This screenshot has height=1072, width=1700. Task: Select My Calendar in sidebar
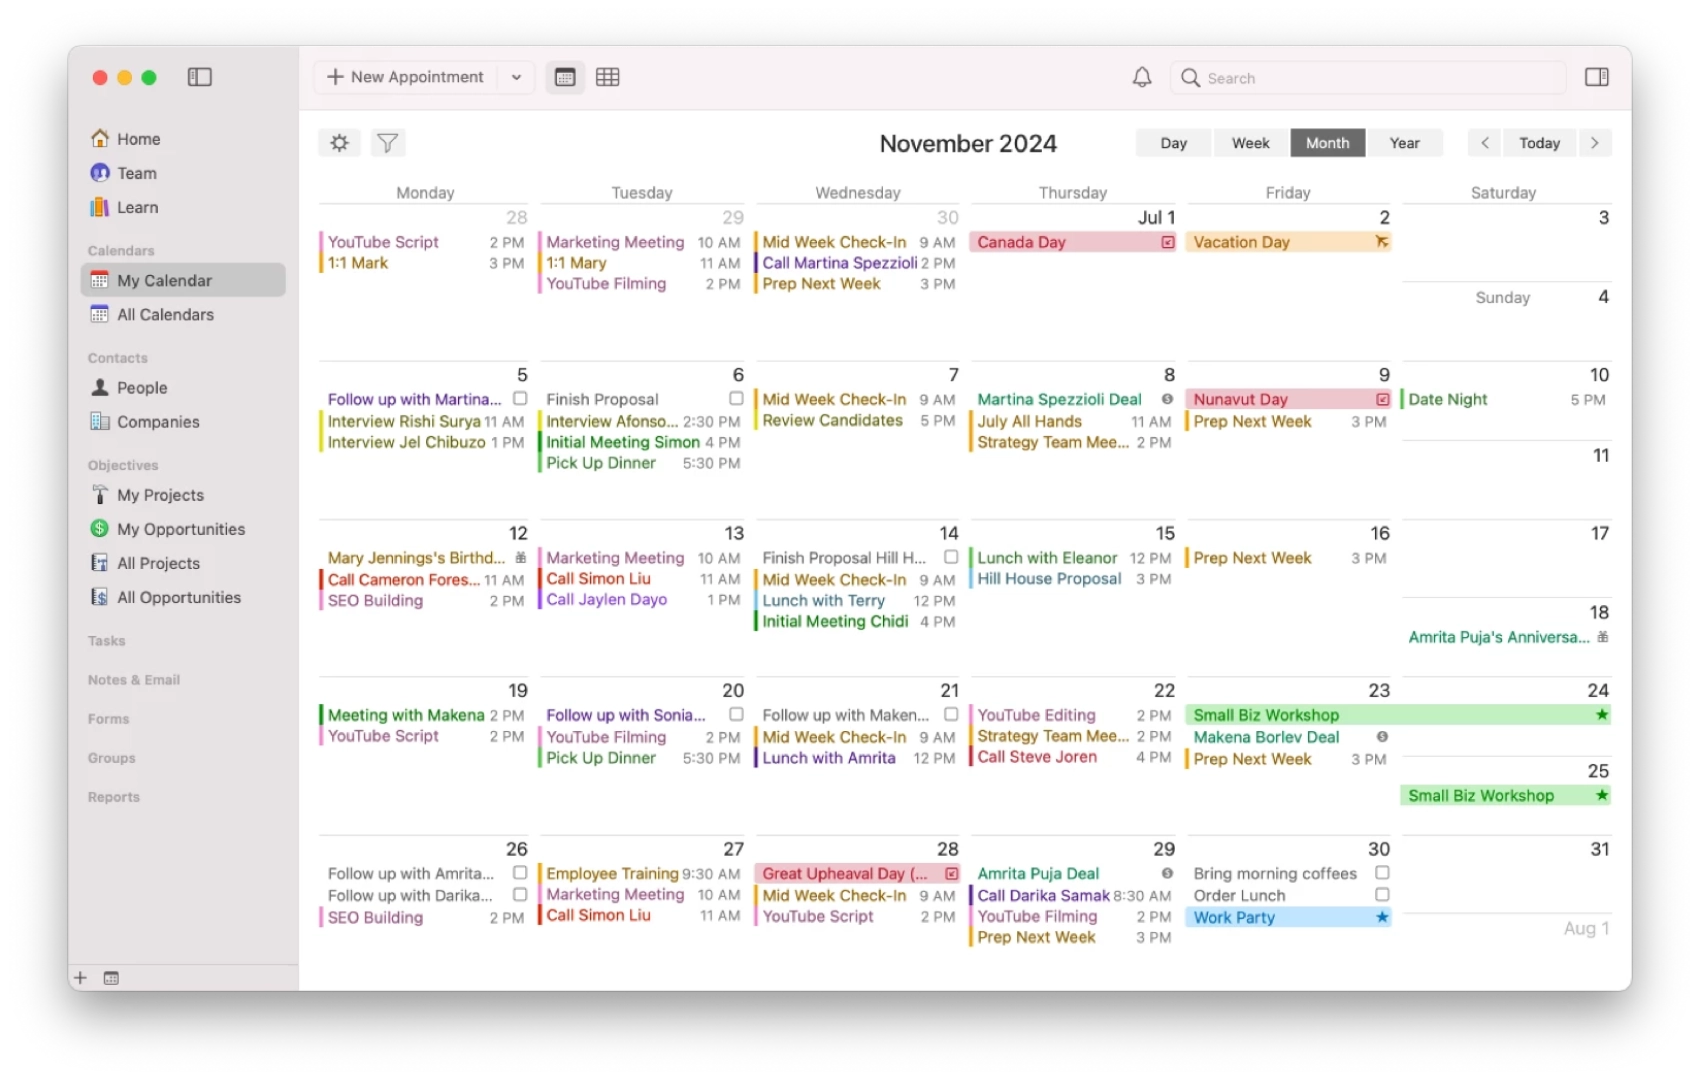183,280
